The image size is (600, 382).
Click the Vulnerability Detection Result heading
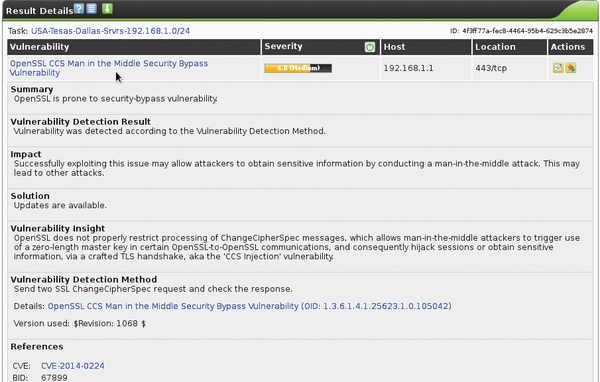tap(80, 122)
